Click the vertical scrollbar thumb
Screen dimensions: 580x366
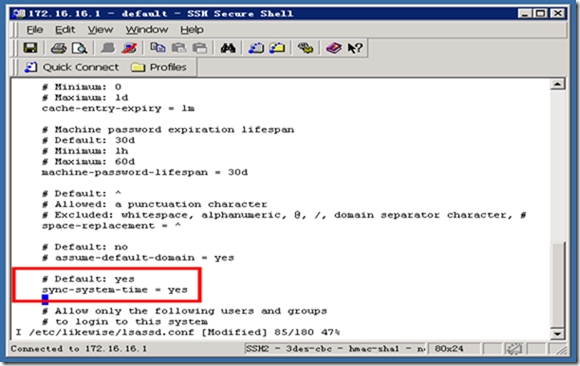click(557, 284)
